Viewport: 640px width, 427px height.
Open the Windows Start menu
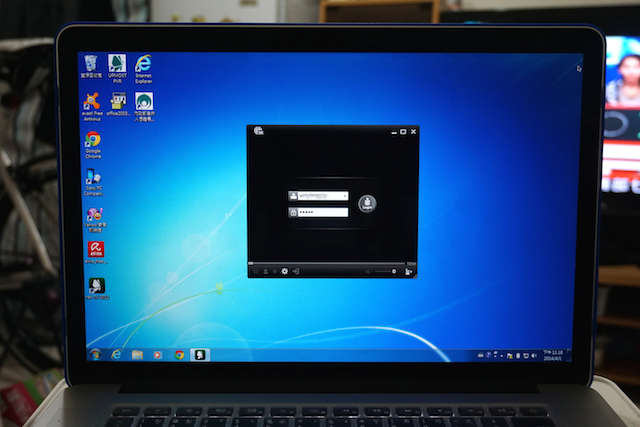pos(96,355)
